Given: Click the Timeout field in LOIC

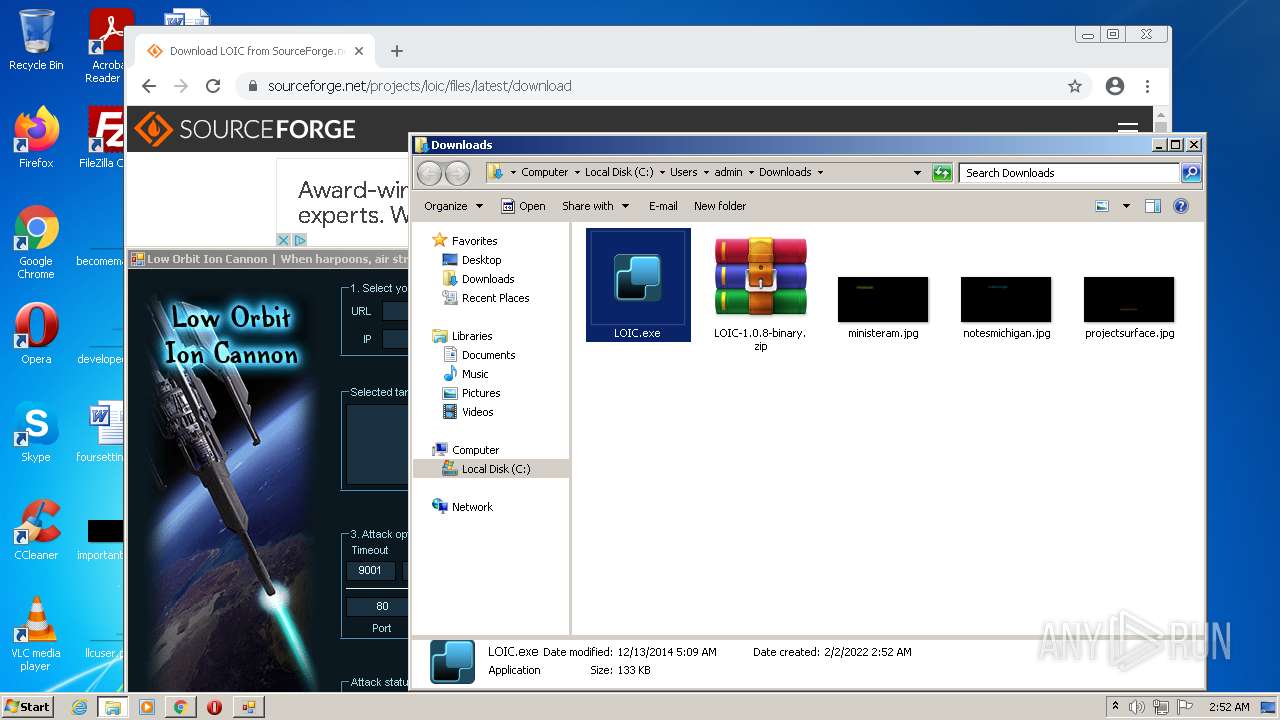Looking at the screenshot, I should [x=370, y=570].
